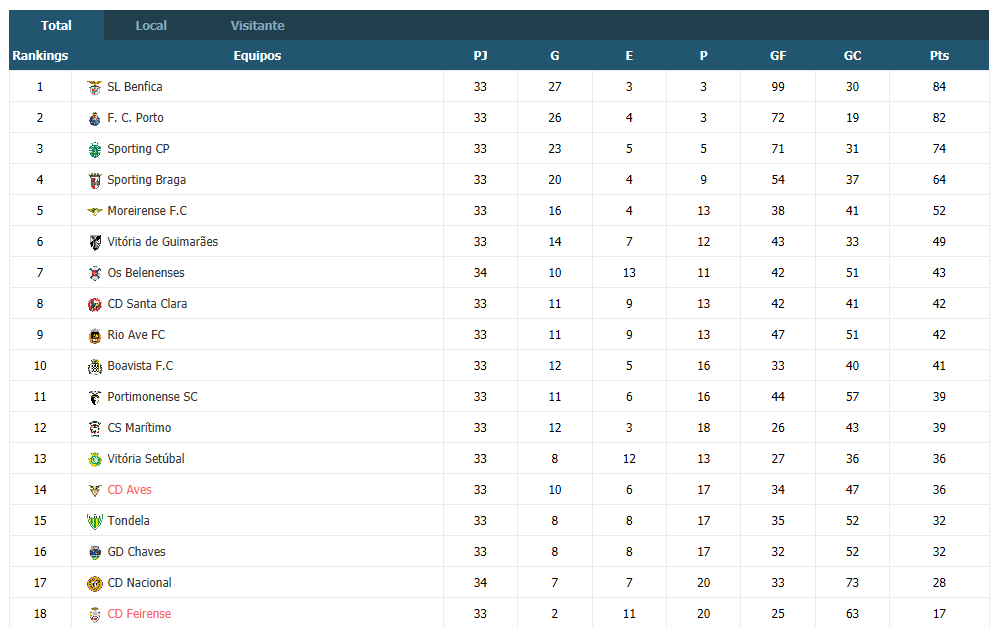Select the Total tab
This screenshot has width=990, height=627.
[x=56, y=25]
